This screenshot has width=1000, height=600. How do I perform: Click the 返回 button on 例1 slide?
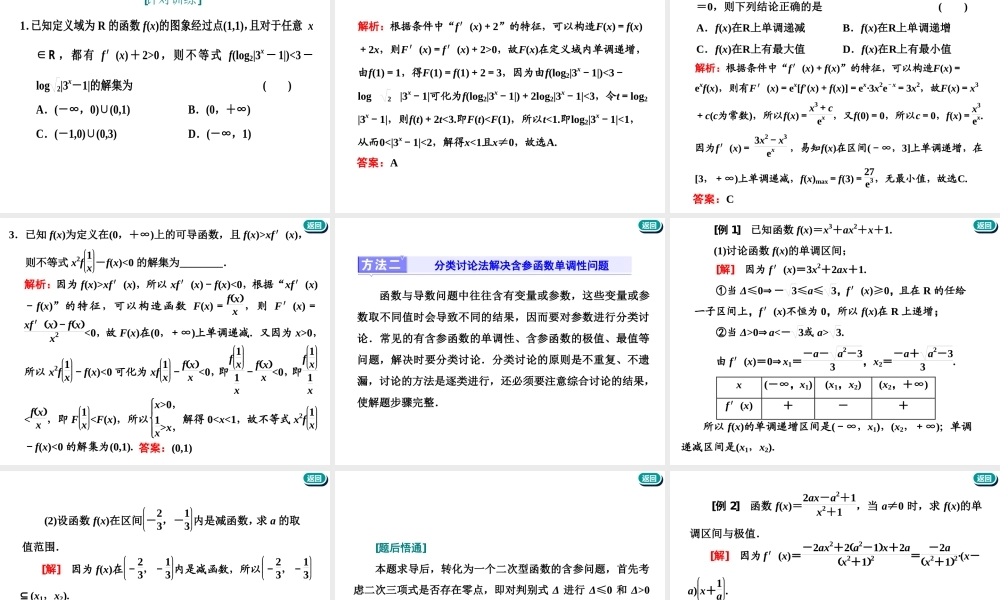coord(985,227)
